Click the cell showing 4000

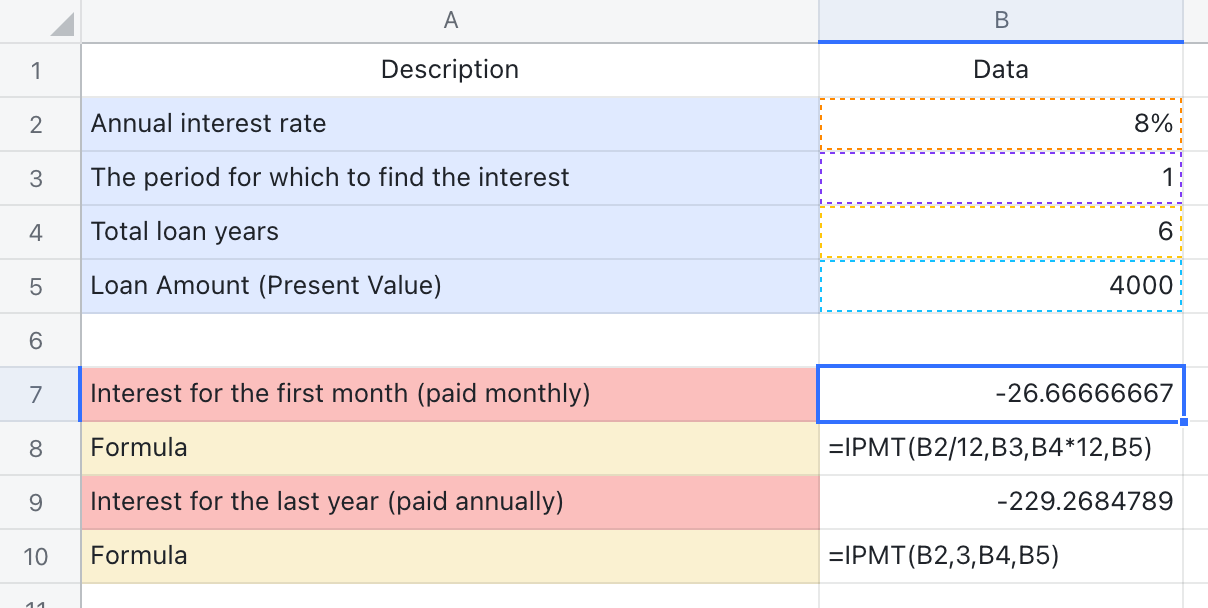click(1000, 285)
